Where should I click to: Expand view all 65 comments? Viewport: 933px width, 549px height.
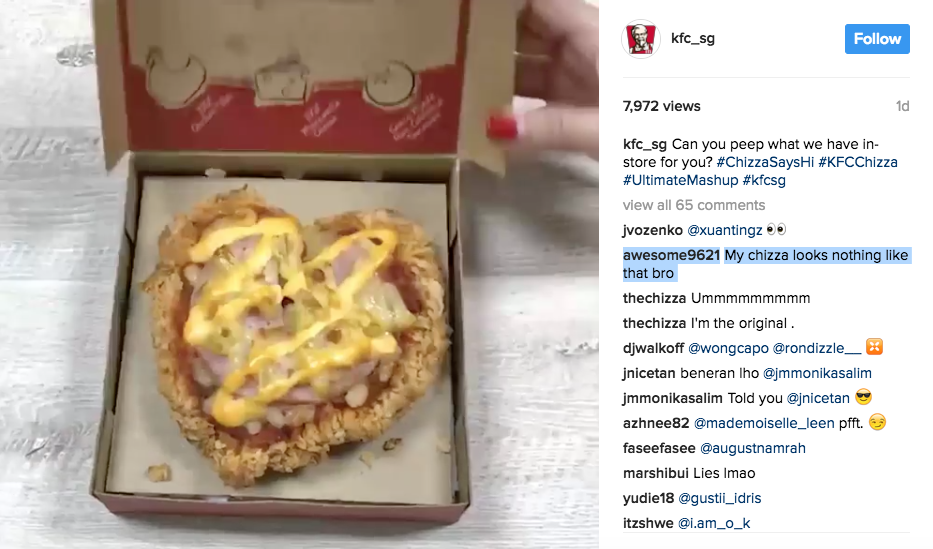point(694,205)
